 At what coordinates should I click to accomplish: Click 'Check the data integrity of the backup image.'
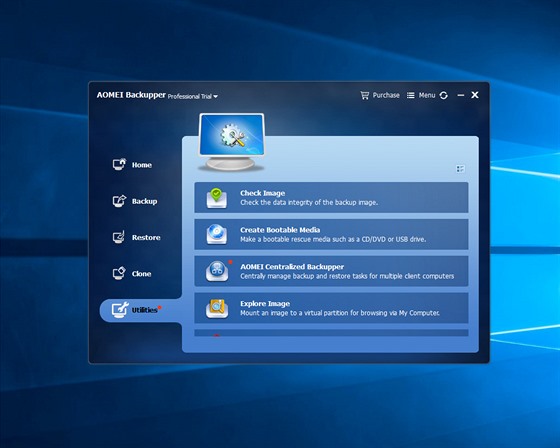click(309, 203)
